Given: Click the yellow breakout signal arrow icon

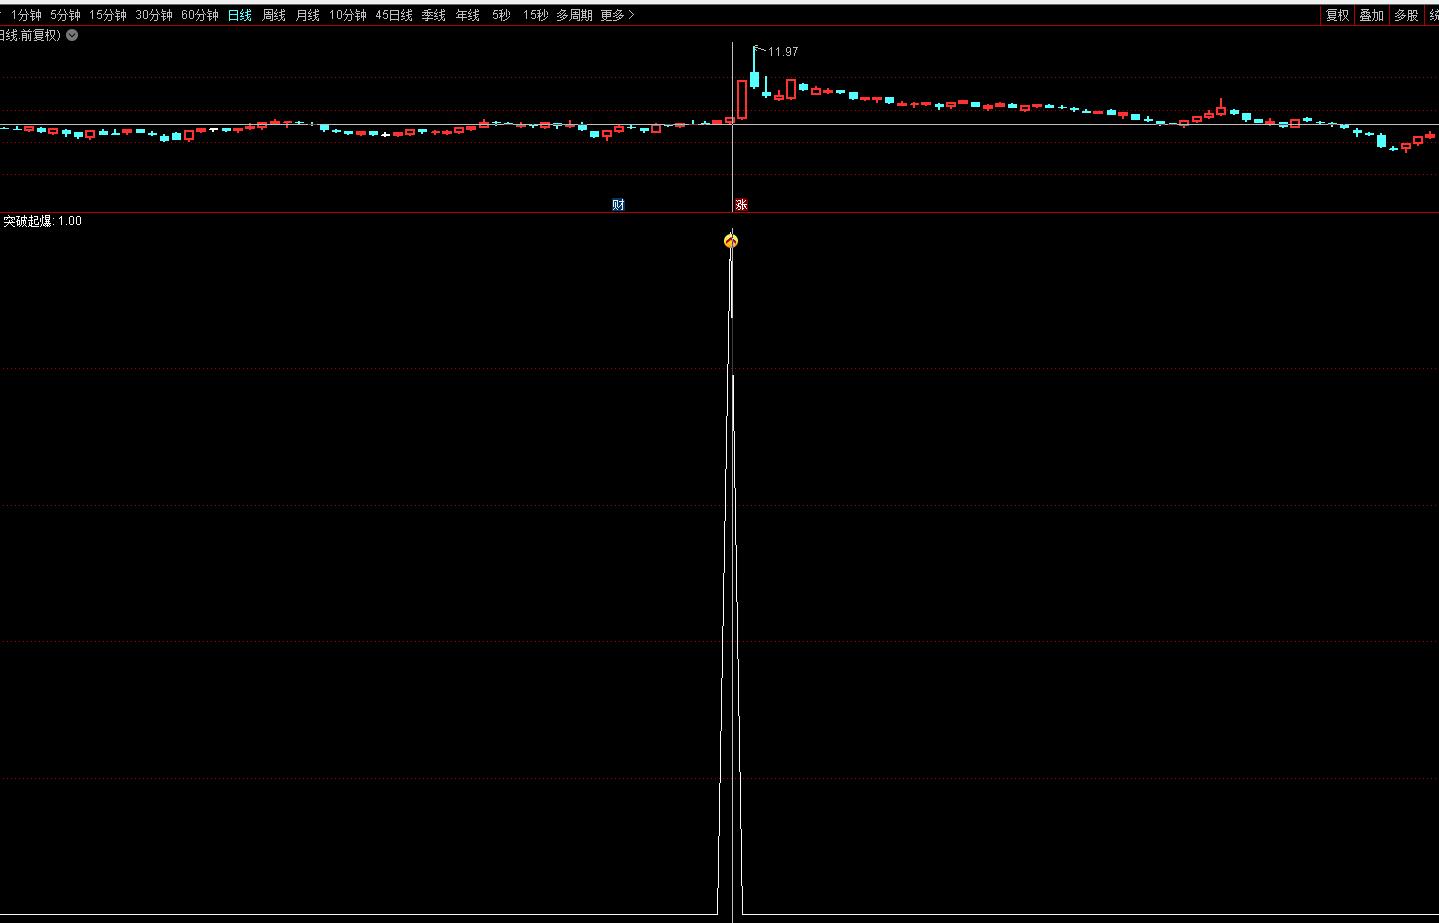Looking at the screenshot, I should tap(731, 240).
